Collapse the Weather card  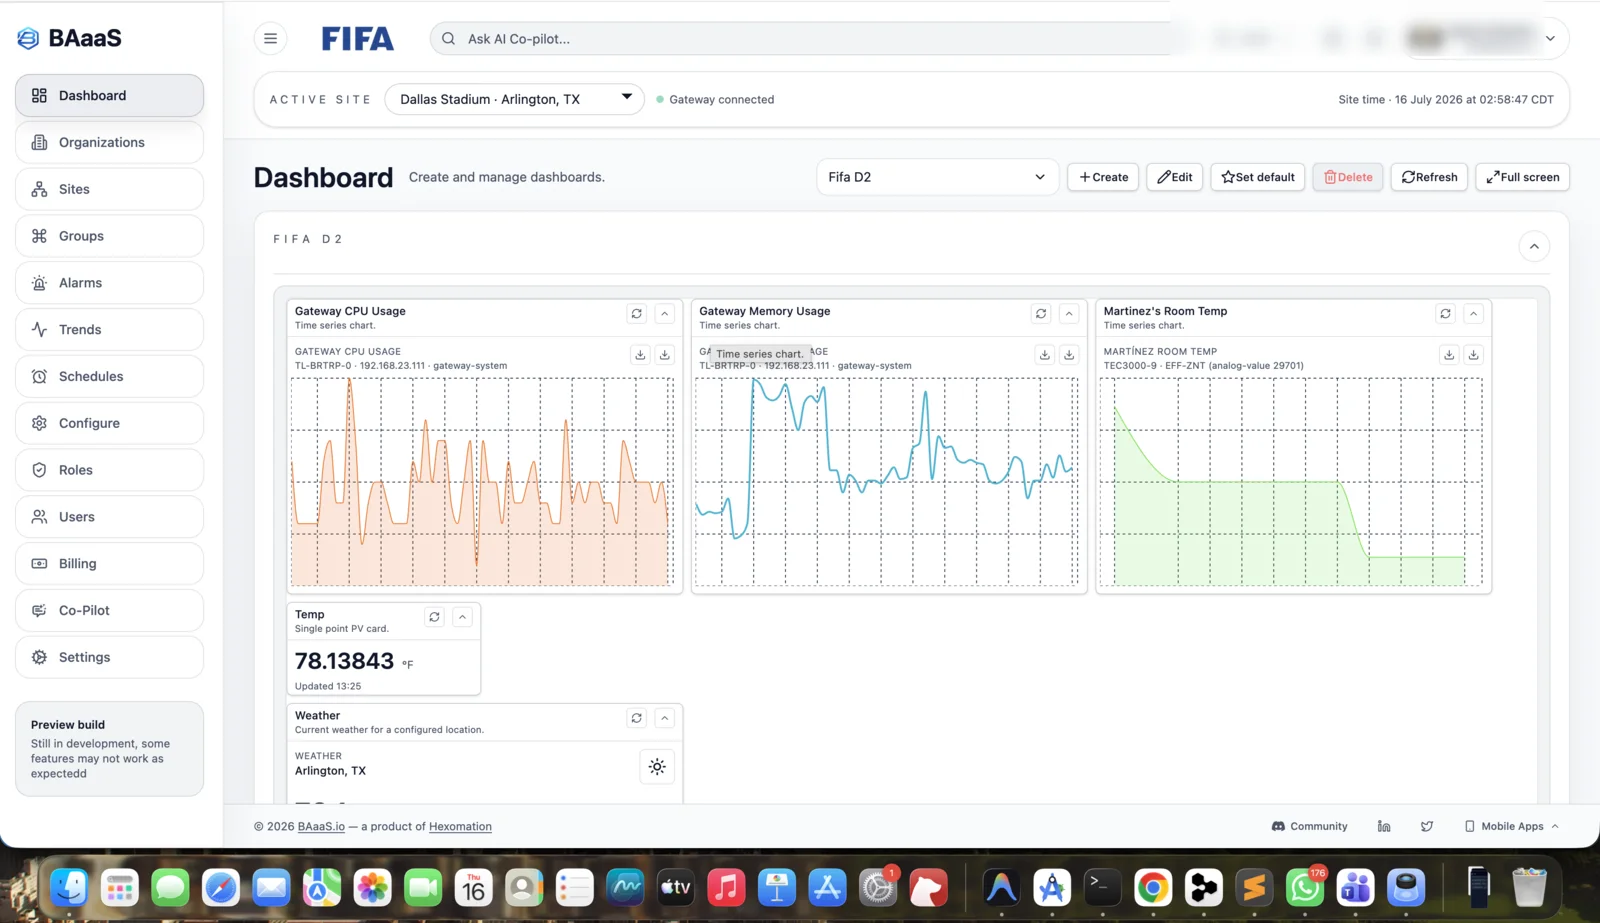[x=665, y=718]
